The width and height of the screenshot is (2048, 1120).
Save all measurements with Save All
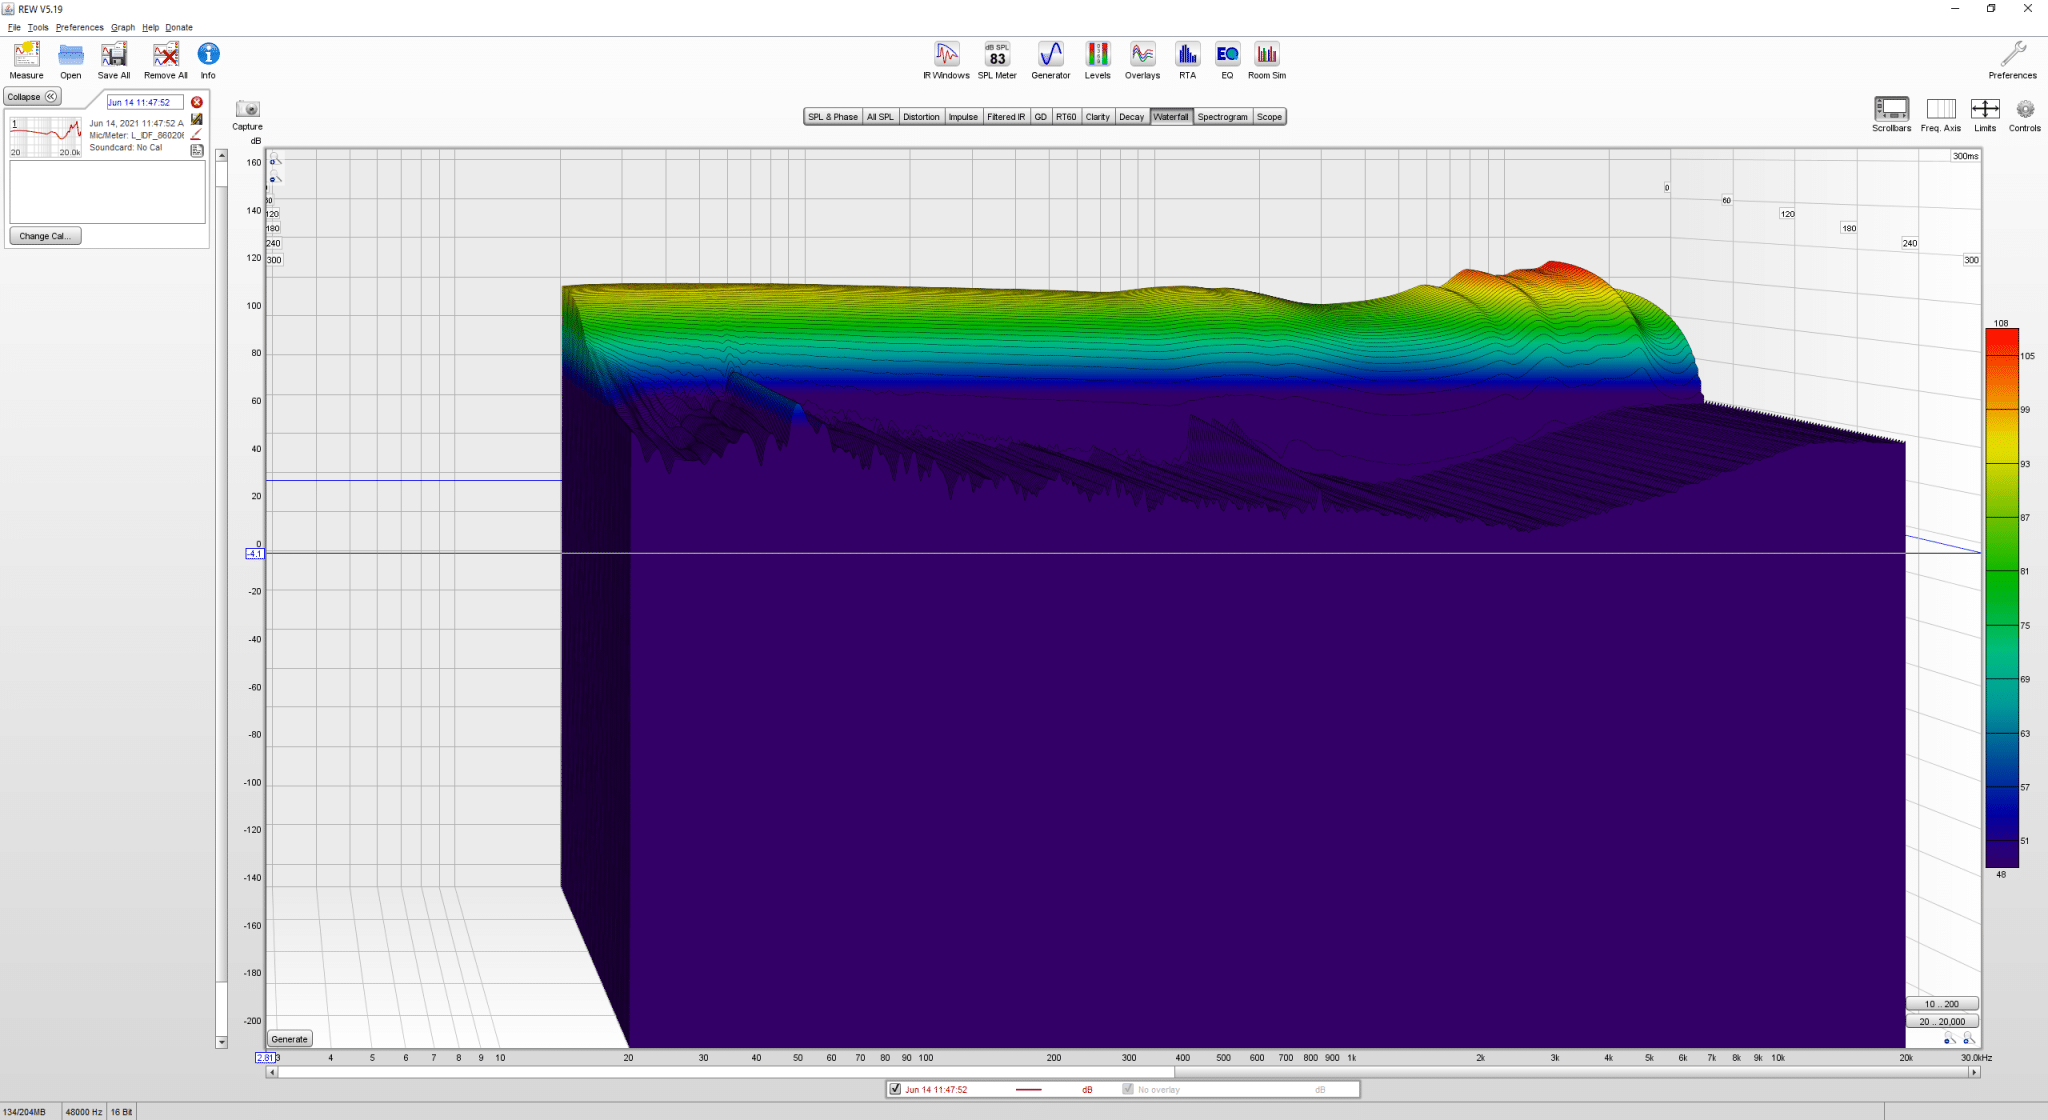[114, 60]
